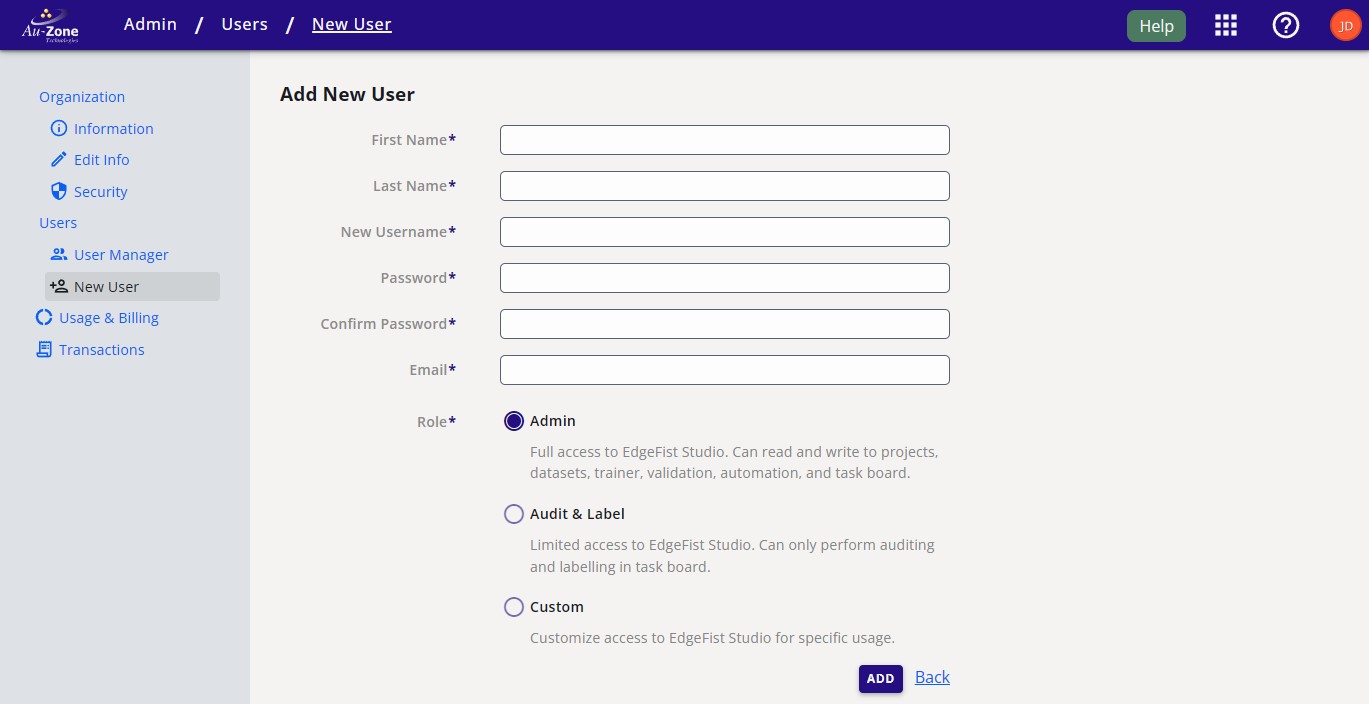Select the Edit Info pencil icon
1369x704 pixels.
tap(58, 159)
